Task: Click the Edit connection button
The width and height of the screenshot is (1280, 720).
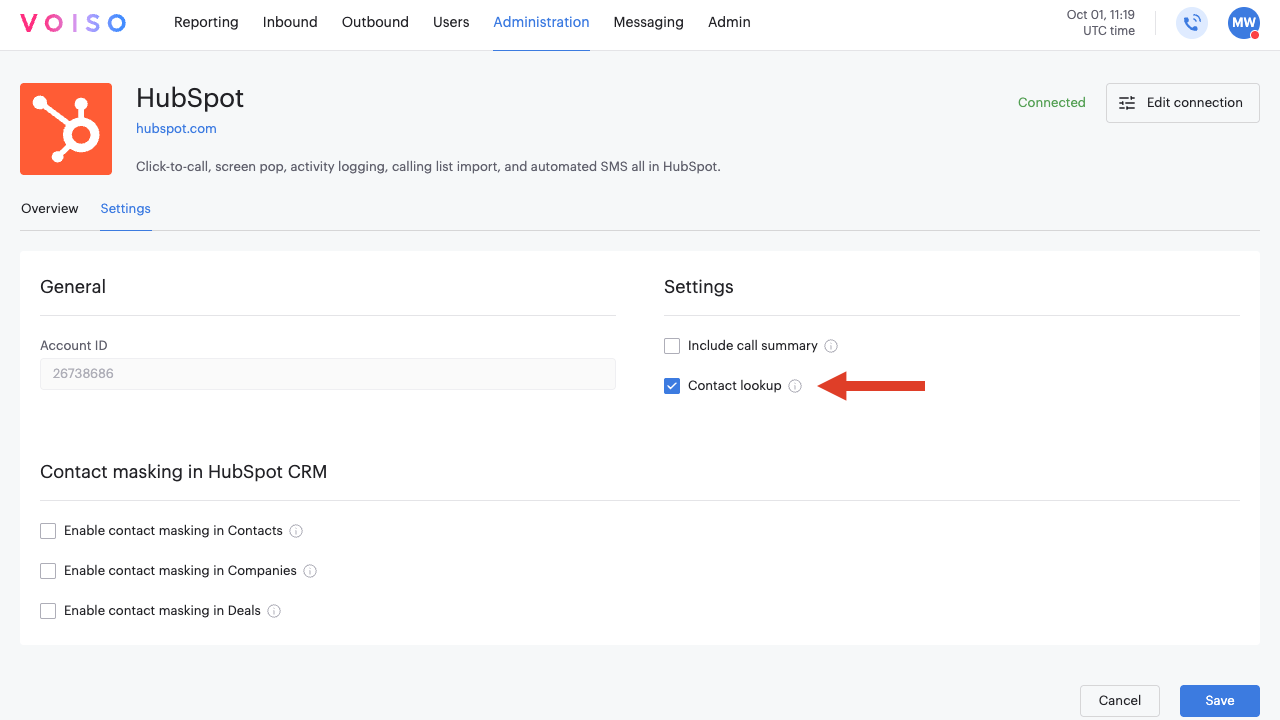Action: coord(1182,103)
